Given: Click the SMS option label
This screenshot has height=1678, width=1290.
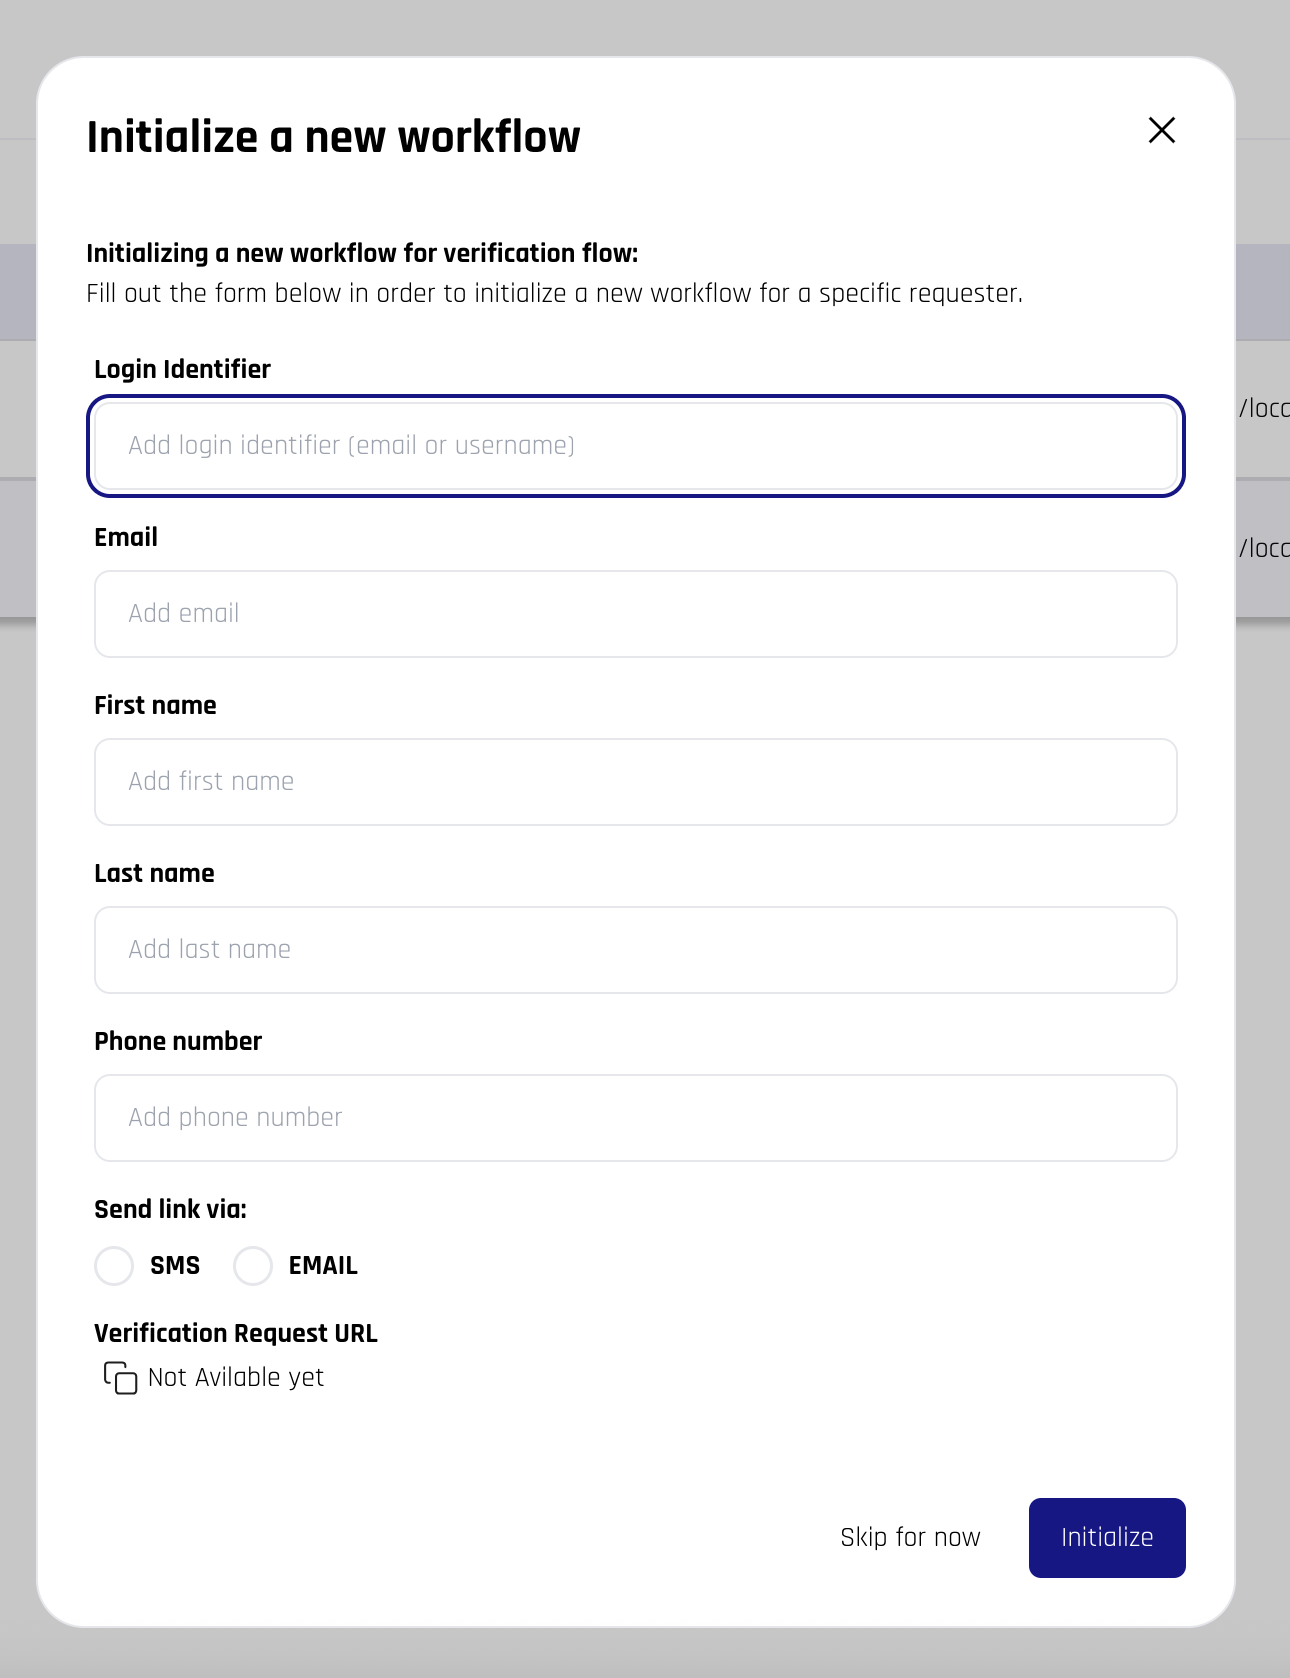Looking at the screenshot, I should (175, 1265).
